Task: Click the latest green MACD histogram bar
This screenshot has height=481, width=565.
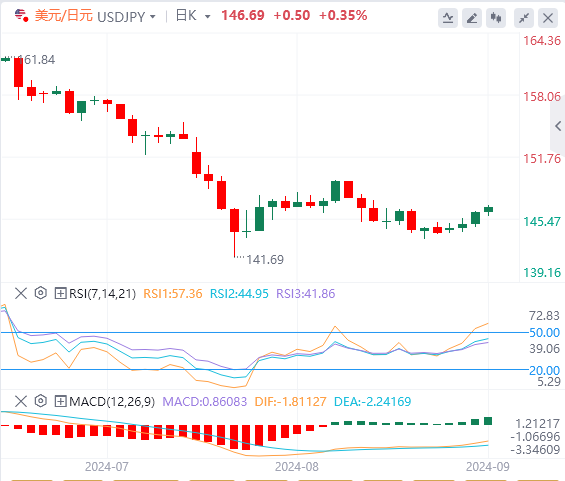Action: 488,421
